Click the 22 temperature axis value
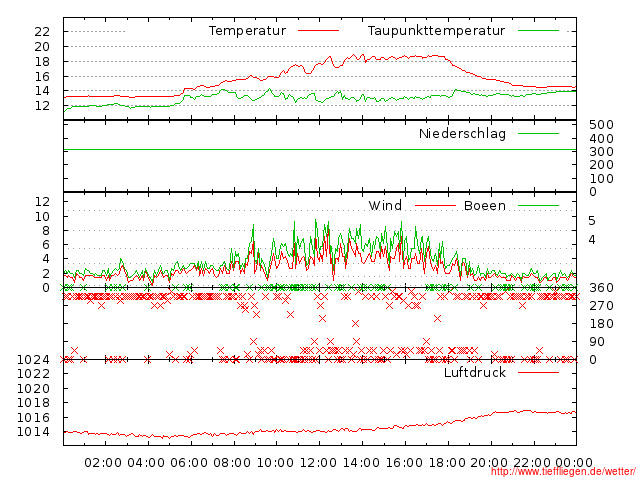 click(x=42, y=31)
